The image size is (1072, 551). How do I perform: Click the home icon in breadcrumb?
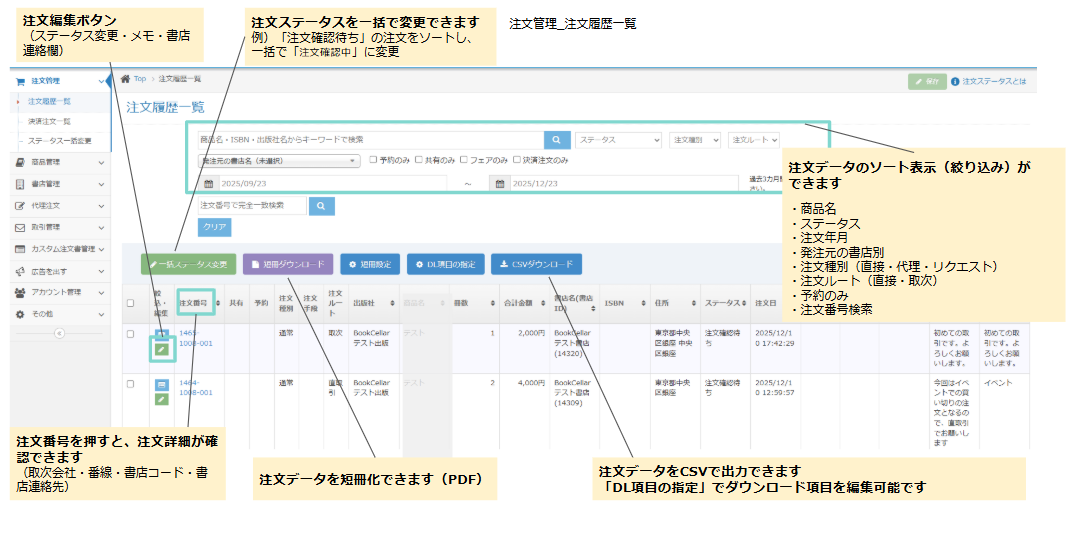pyautogui.click(x=125, y=79)
